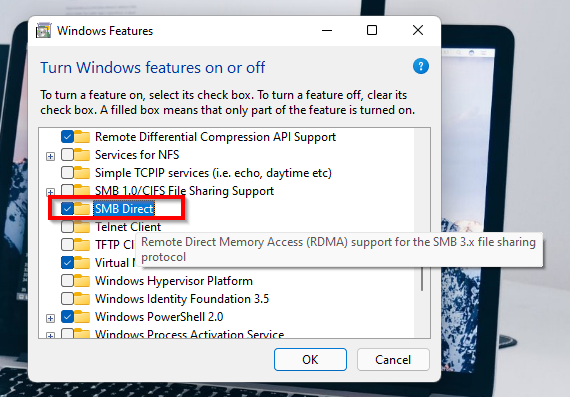Enable SMB 1.0/CIFS File Sharing Support checkbox
The image size is (570, 397).
[68, 190]
